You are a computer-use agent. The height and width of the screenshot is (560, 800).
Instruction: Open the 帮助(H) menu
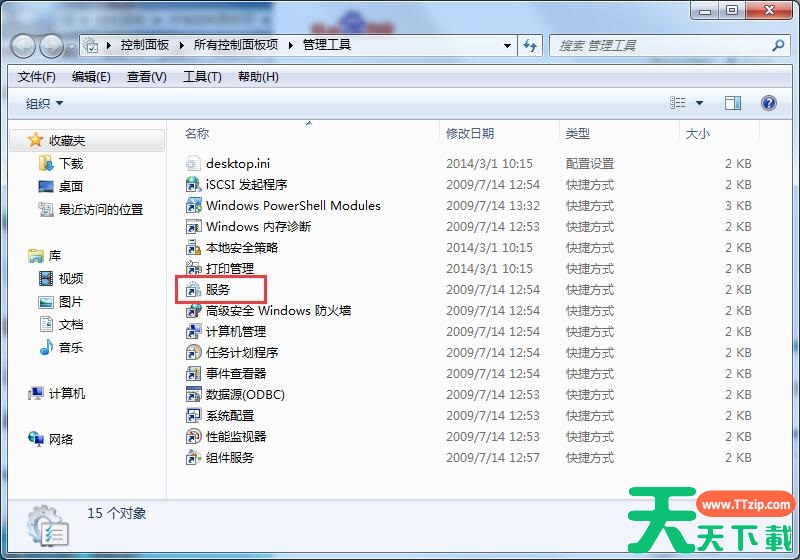click(258, 77)
